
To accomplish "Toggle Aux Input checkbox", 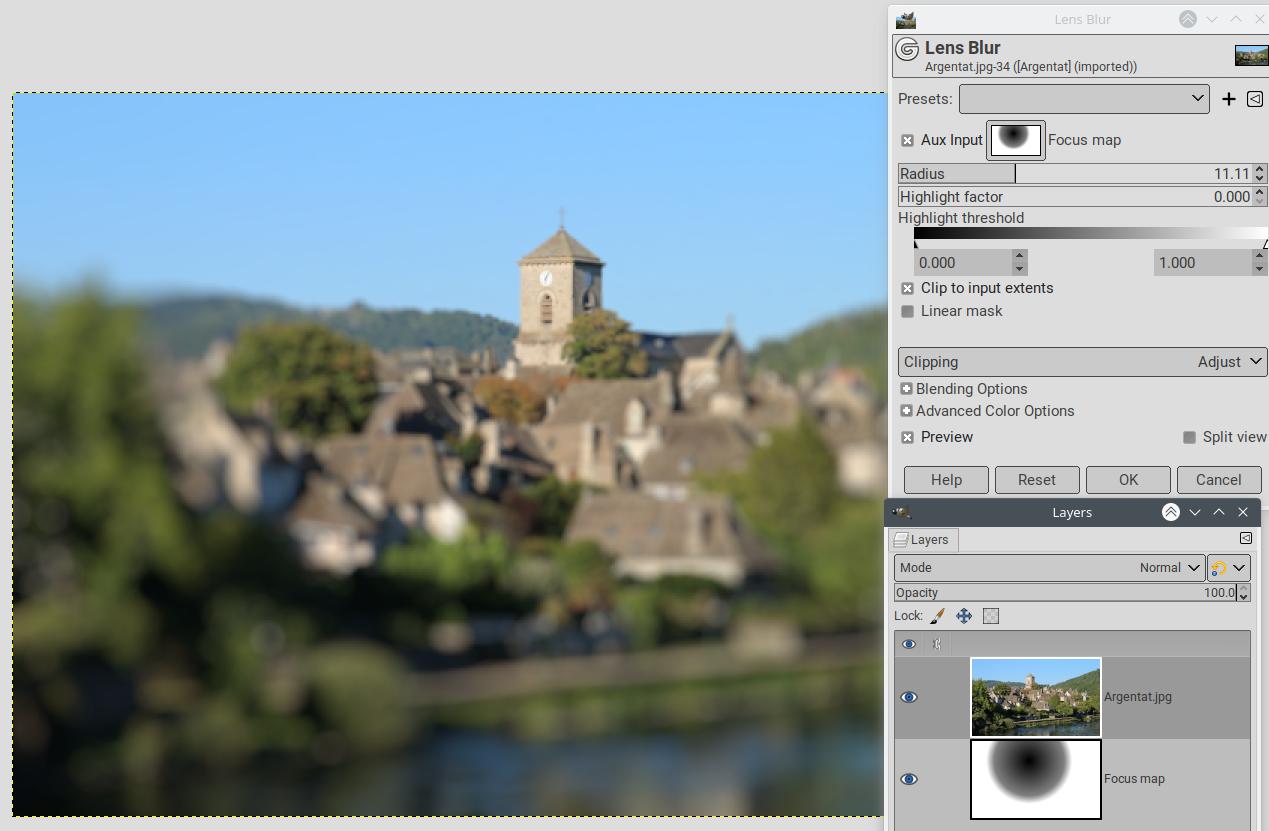I will click(x=907, y=140).
